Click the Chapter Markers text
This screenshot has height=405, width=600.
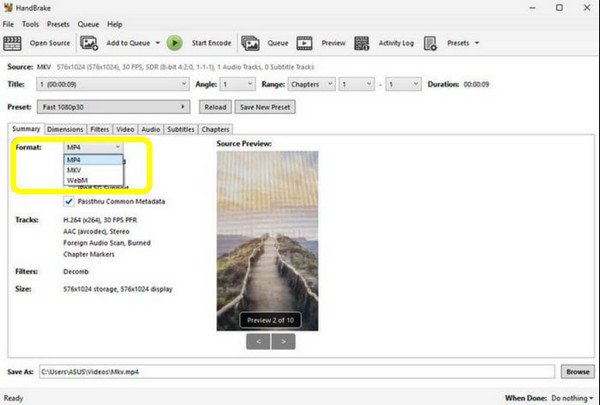point(89,255)
